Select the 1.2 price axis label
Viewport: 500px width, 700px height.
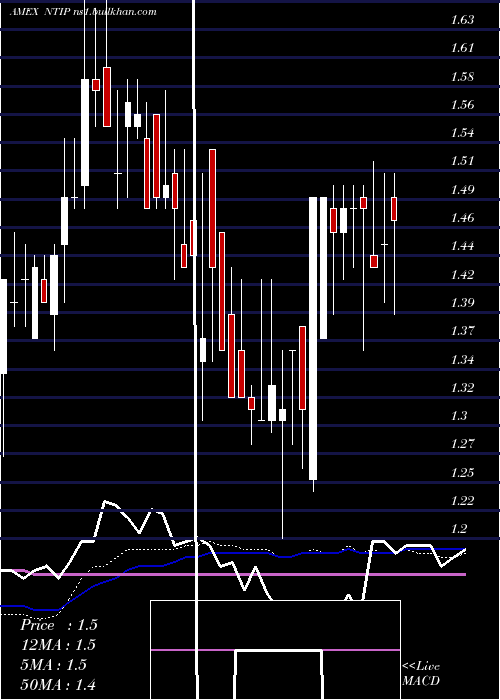pyautogui.click(x=459, y=529)
